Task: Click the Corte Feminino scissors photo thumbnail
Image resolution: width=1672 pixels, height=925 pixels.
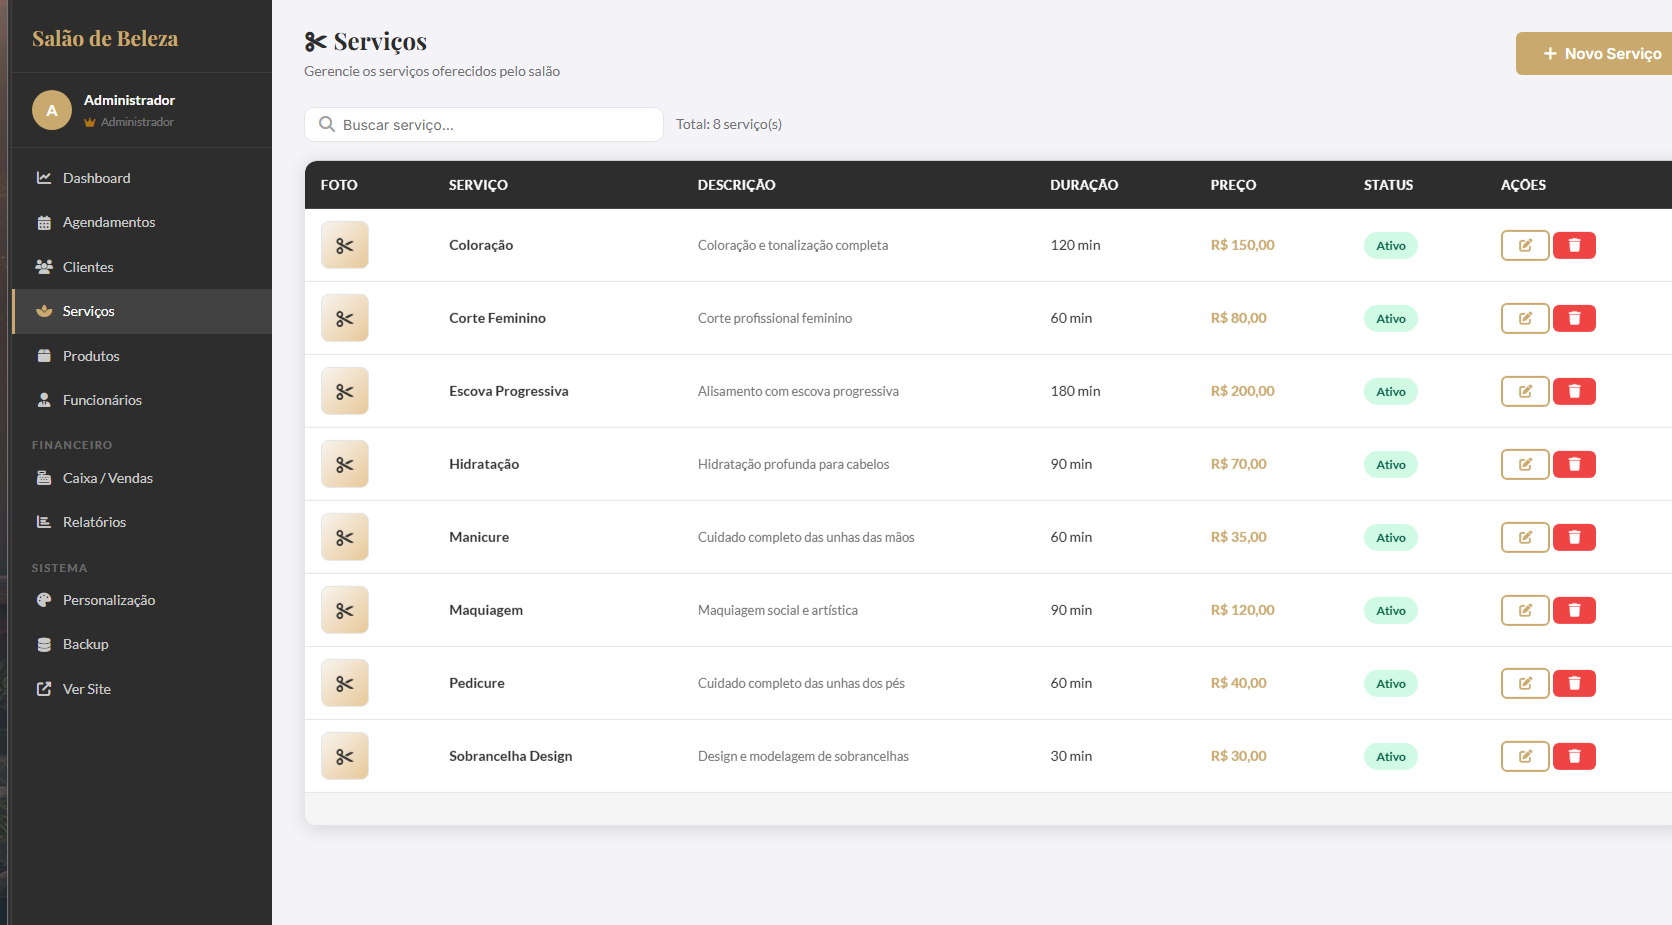Action: 345,318
